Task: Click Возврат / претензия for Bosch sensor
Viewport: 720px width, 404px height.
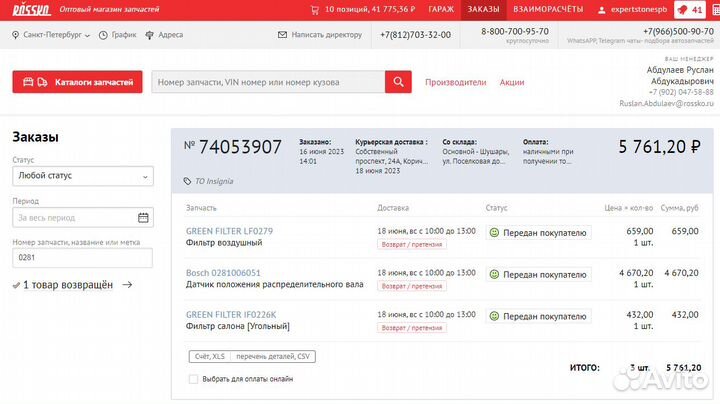Action: (412, 286)
